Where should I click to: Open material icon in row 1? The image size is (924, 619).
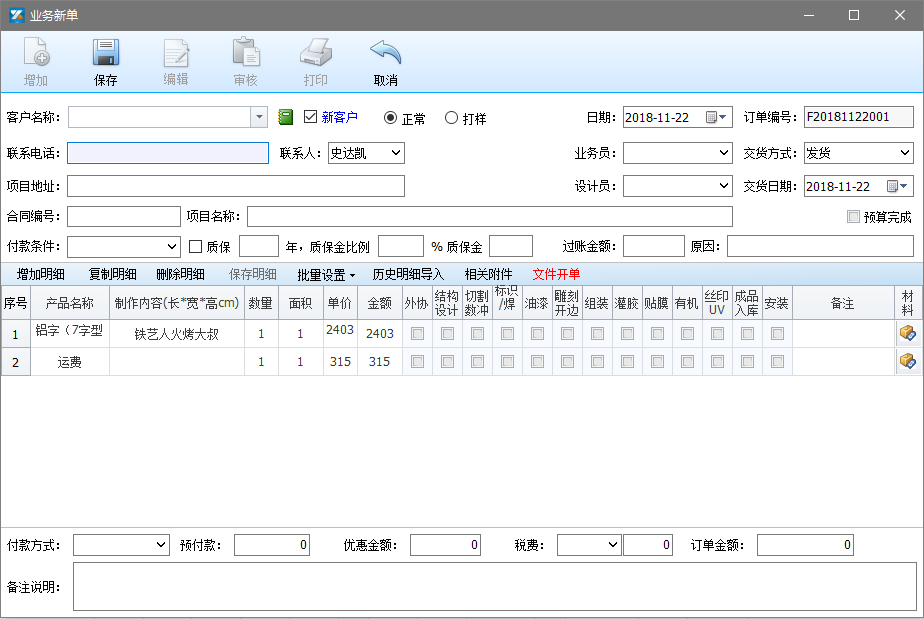tap(908, 334)
